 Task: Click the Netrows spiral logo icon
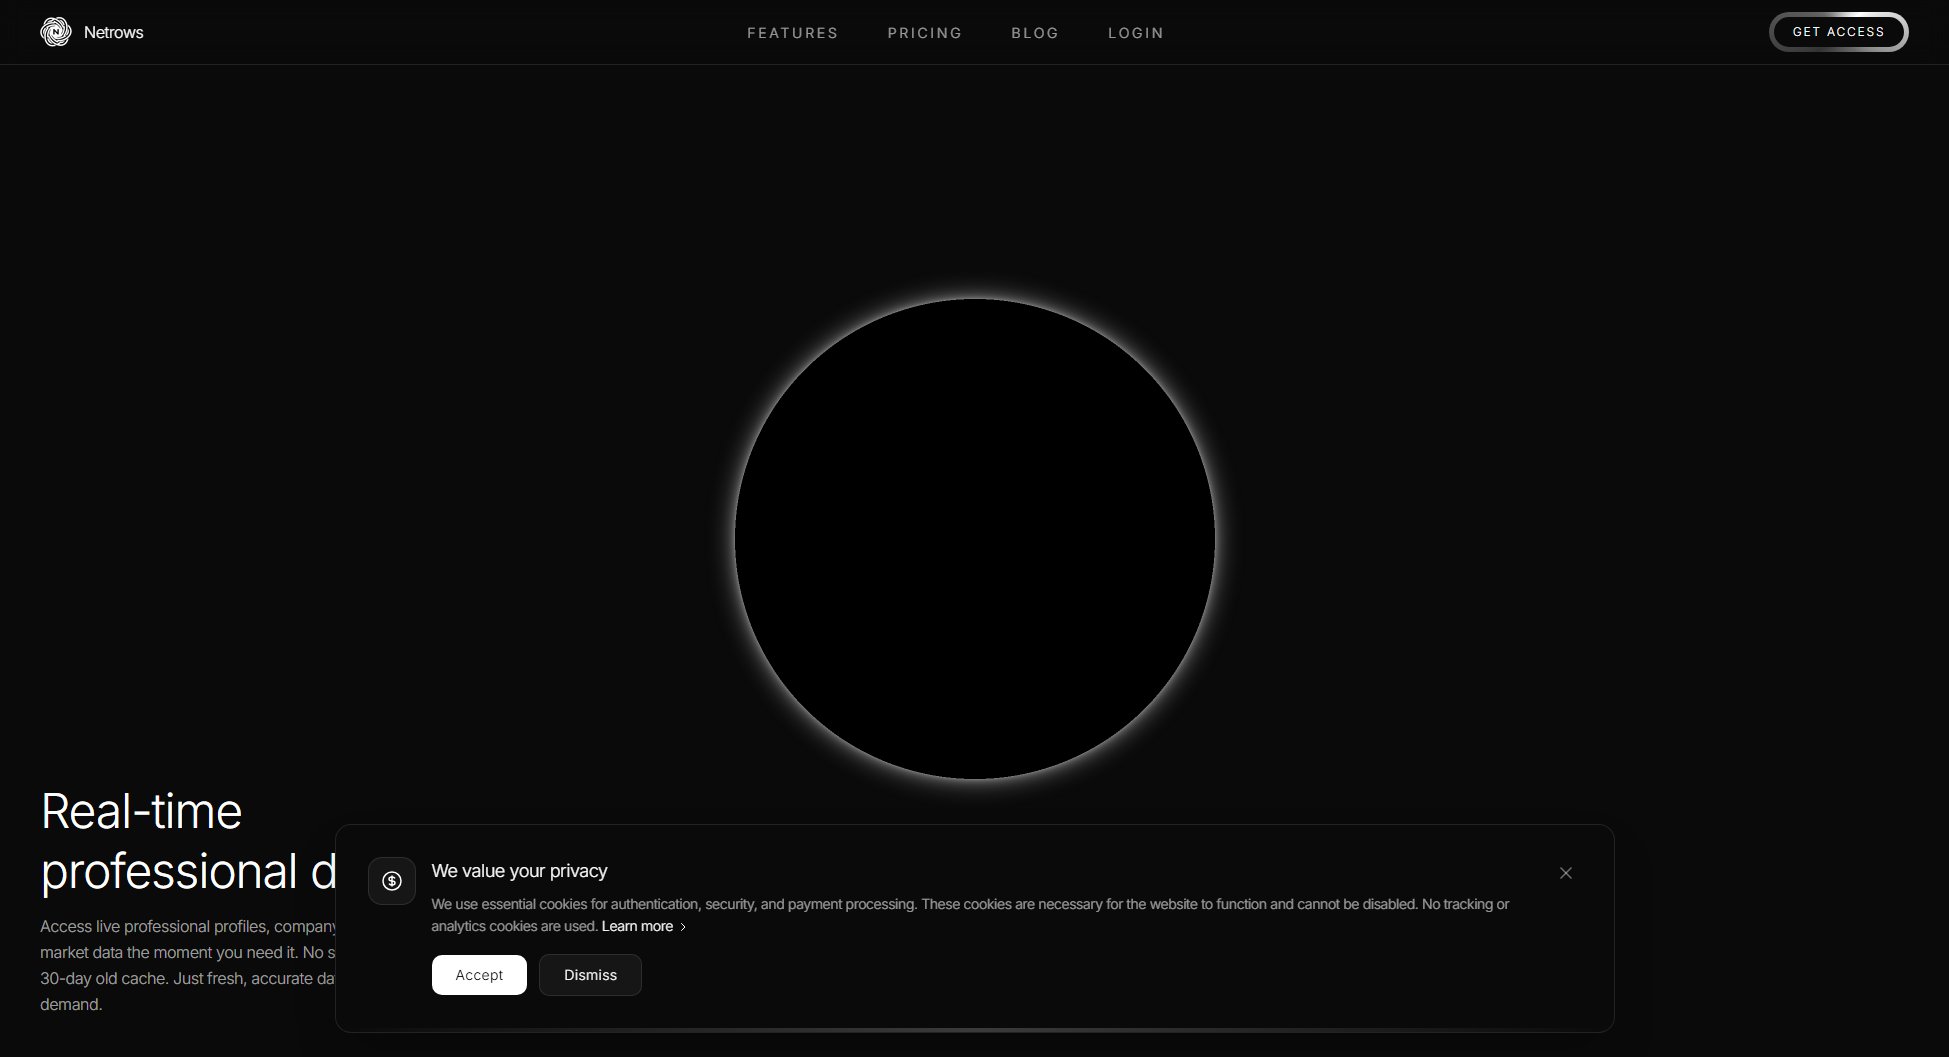[56, 31]
